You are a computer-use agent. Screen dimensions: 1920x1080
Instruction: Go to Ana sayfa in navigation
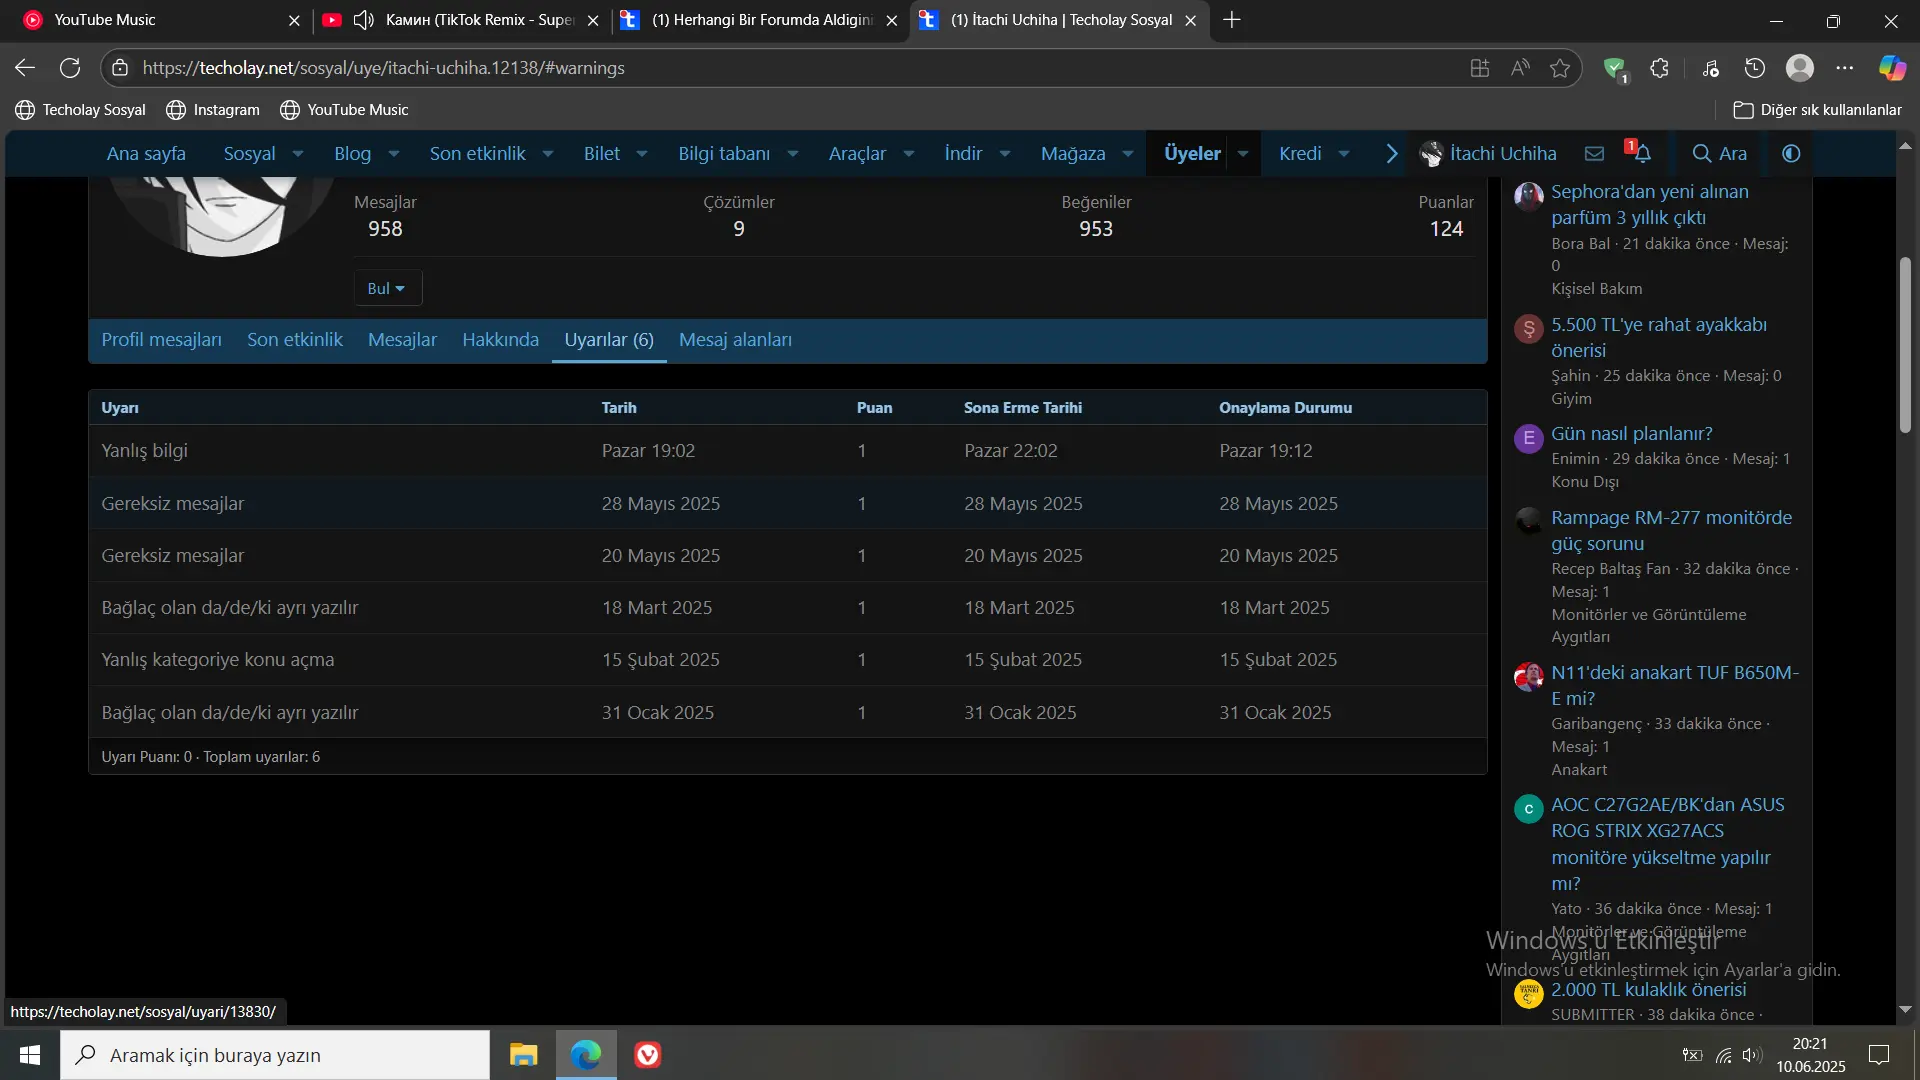pyautogui.click(x=146, y=153)
